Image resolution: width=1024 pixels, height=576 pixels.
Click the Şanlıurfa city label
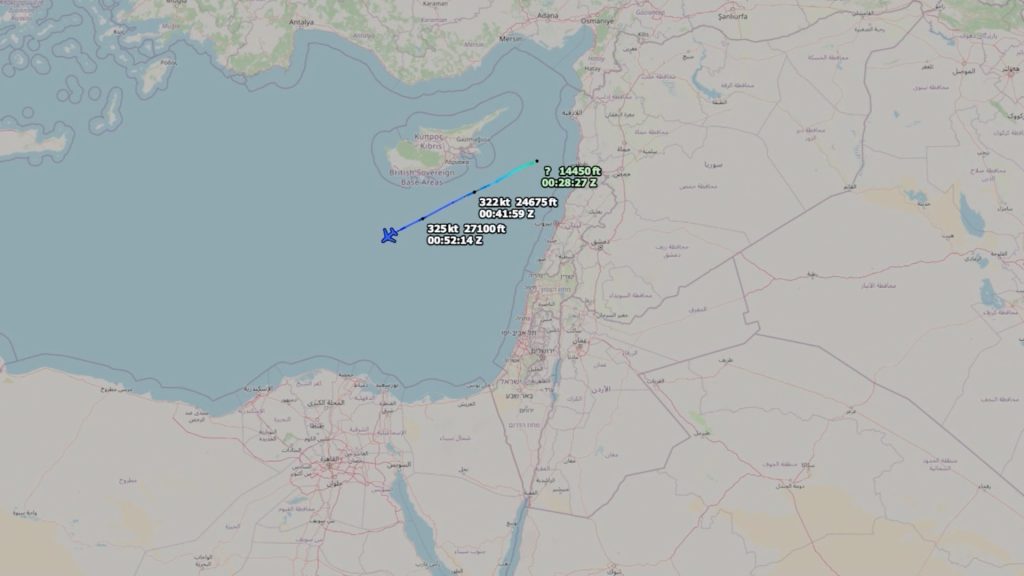[732, 16]
